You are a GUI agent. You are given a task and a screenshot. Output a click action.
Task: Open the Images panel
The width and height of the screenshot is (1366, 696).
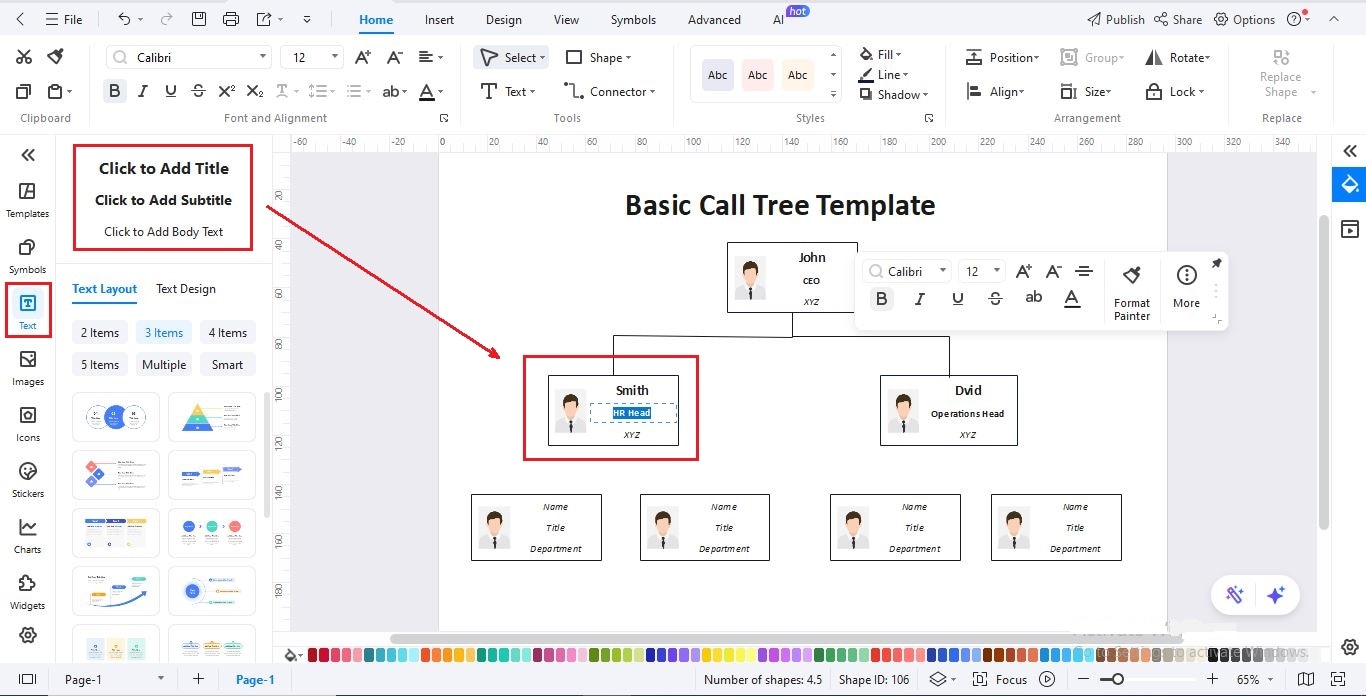27,370
